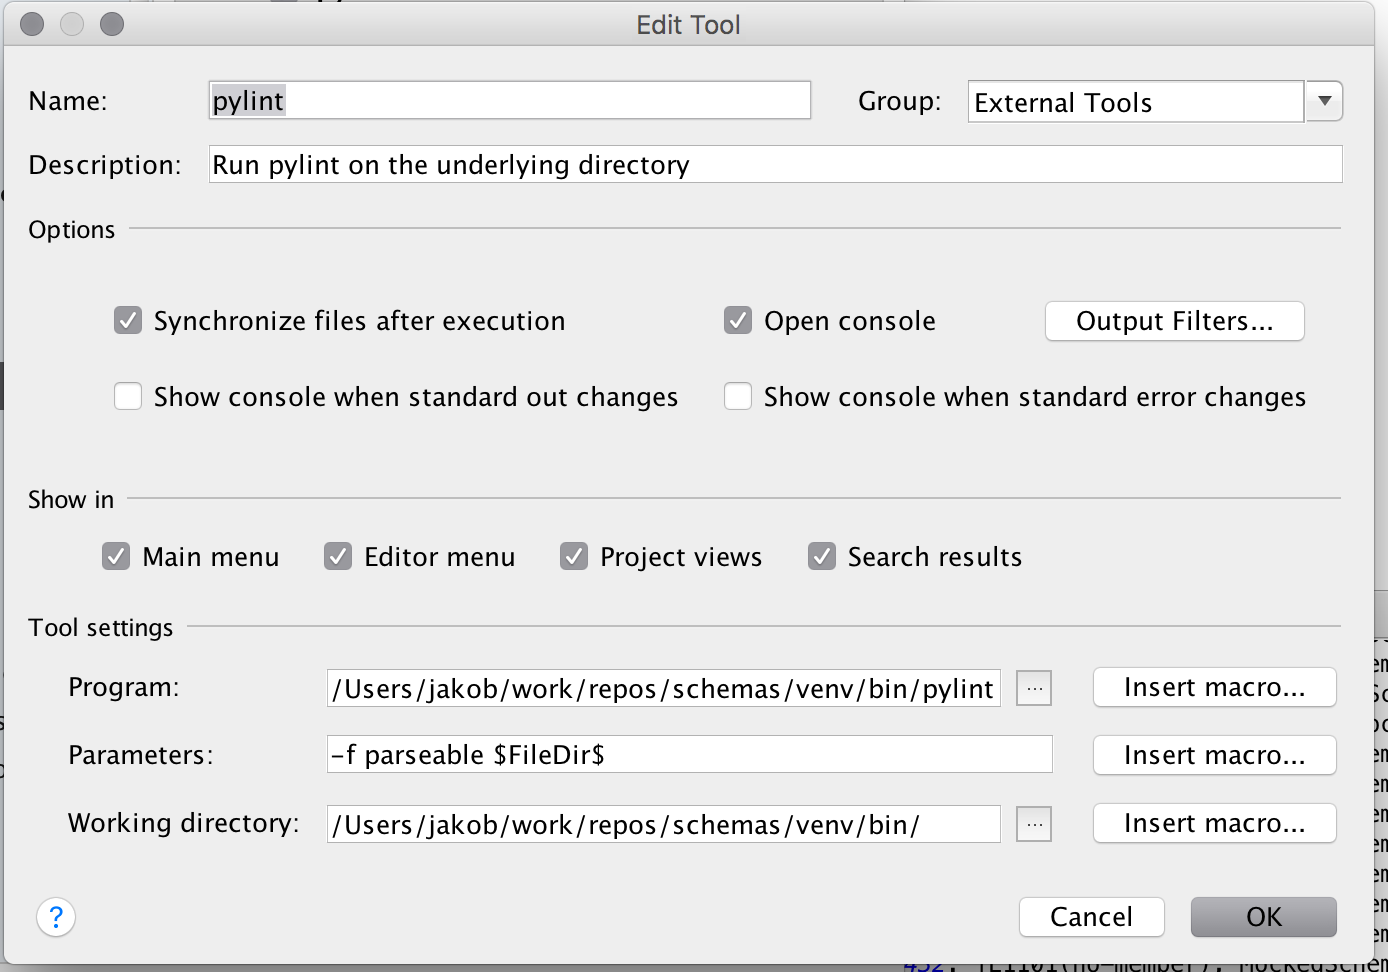Image resolution: width=1388 pixels, height=972 pixels.
Task: Uncheck the Main menu checkbox
Action: point(116,556)
